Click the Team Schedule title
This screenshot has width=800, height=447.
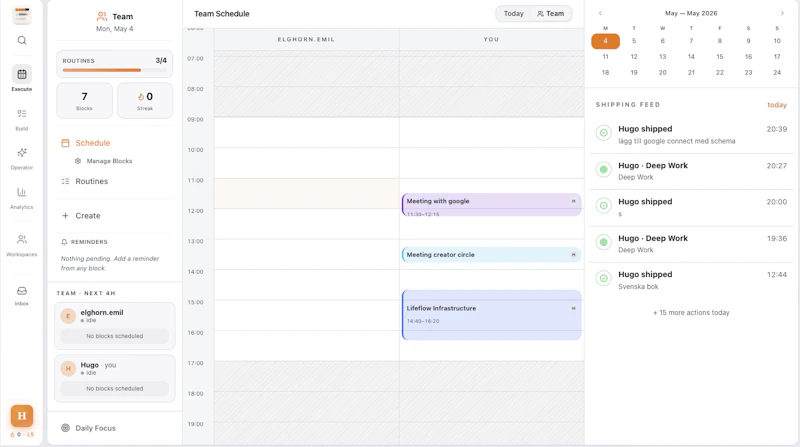221,14
